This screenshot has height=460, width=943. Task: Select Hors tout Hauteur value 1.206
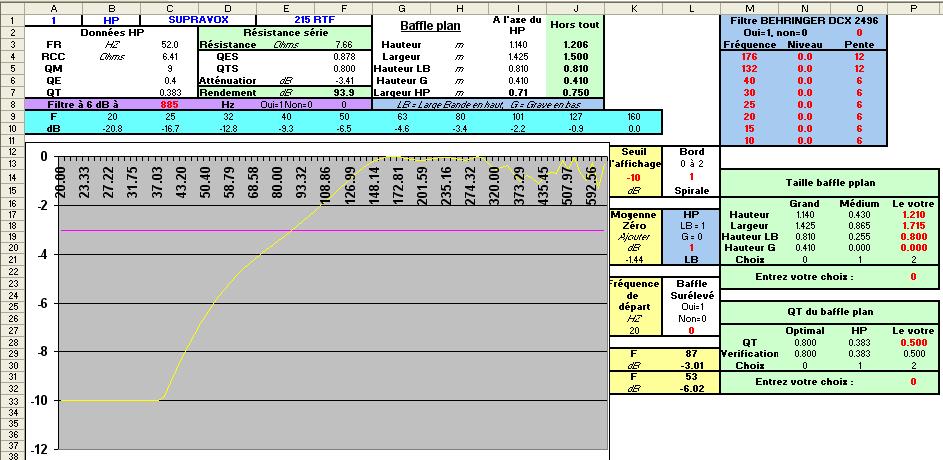click(x=575, y=44)
